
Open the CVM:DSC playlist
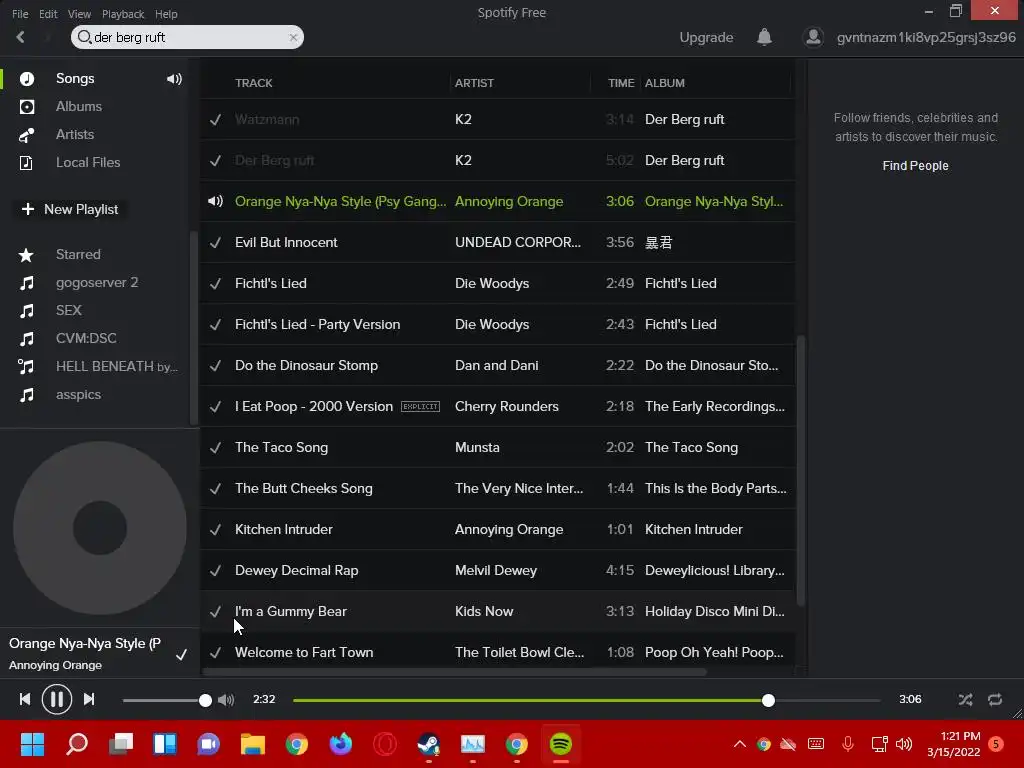click(86, 338)
